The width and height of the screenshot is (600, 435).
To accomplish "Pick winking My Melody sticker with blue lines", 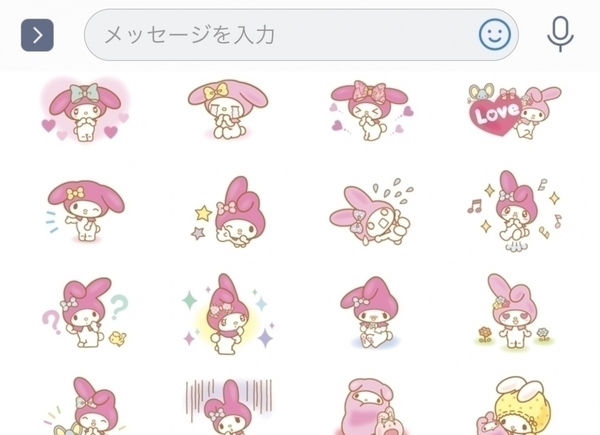I will coord(85,211).
